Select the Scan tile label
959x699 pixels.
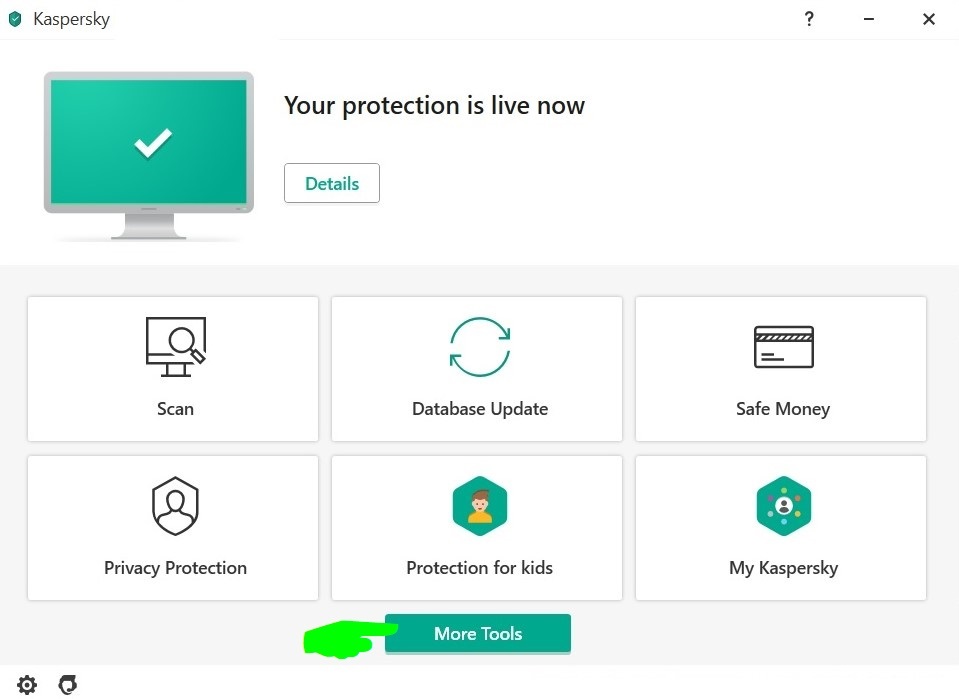(176, 409)
